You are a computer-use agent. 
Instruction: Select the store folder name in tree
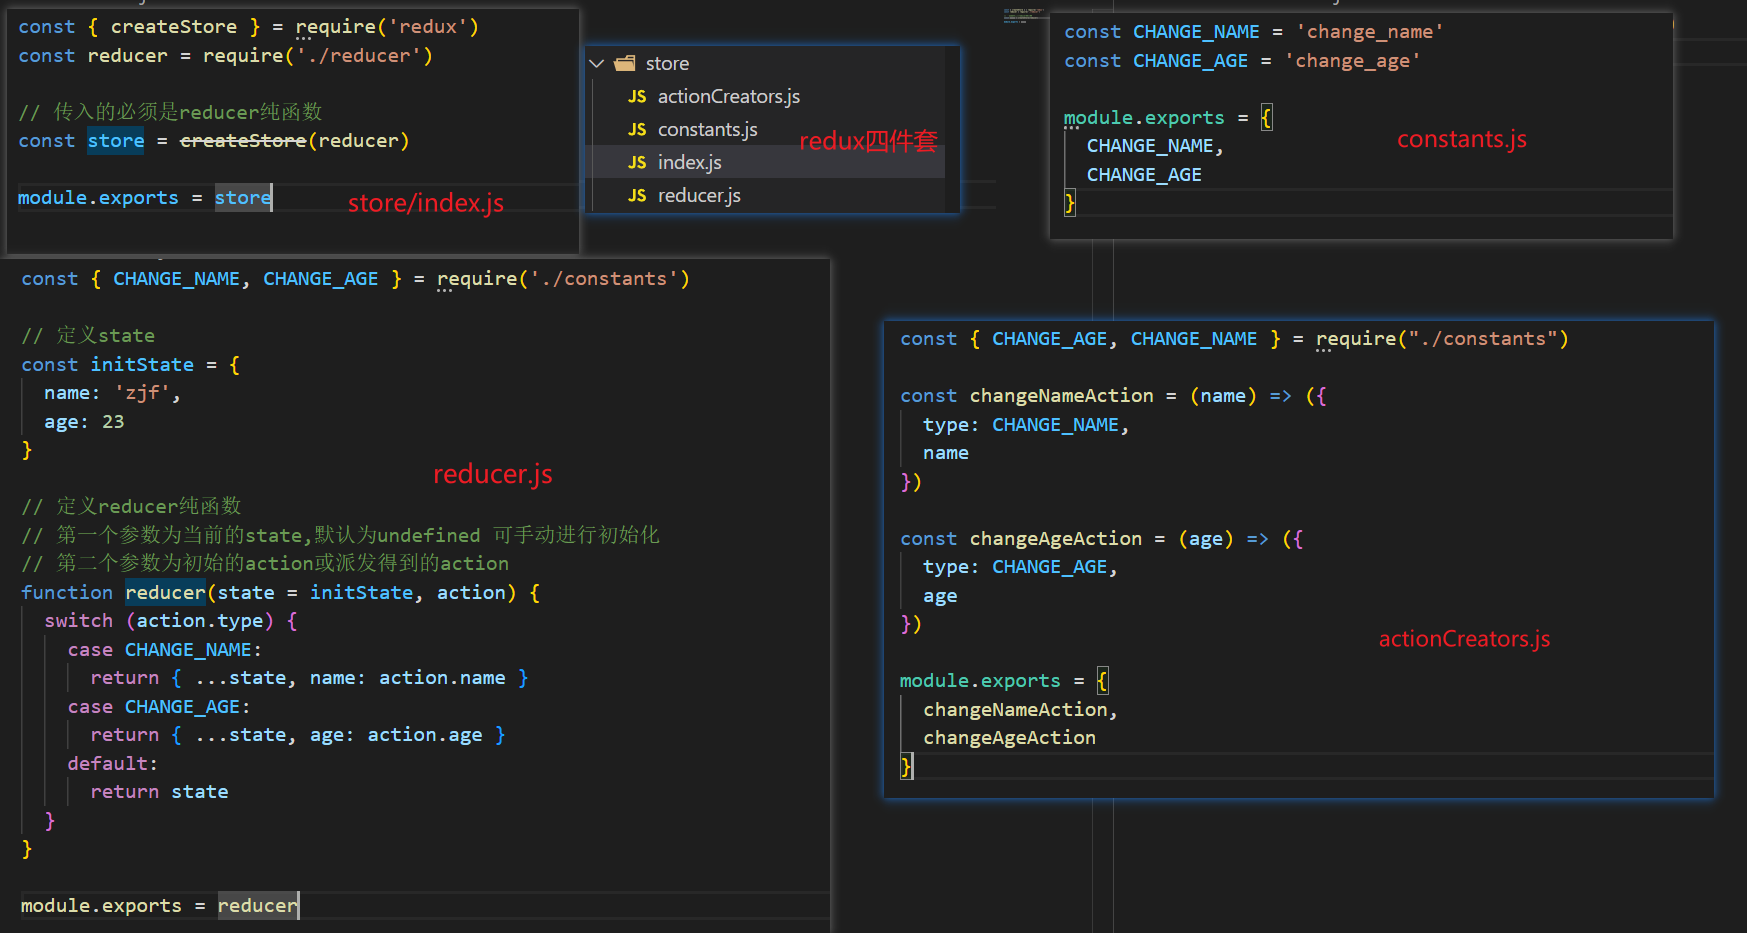[667, 64]
